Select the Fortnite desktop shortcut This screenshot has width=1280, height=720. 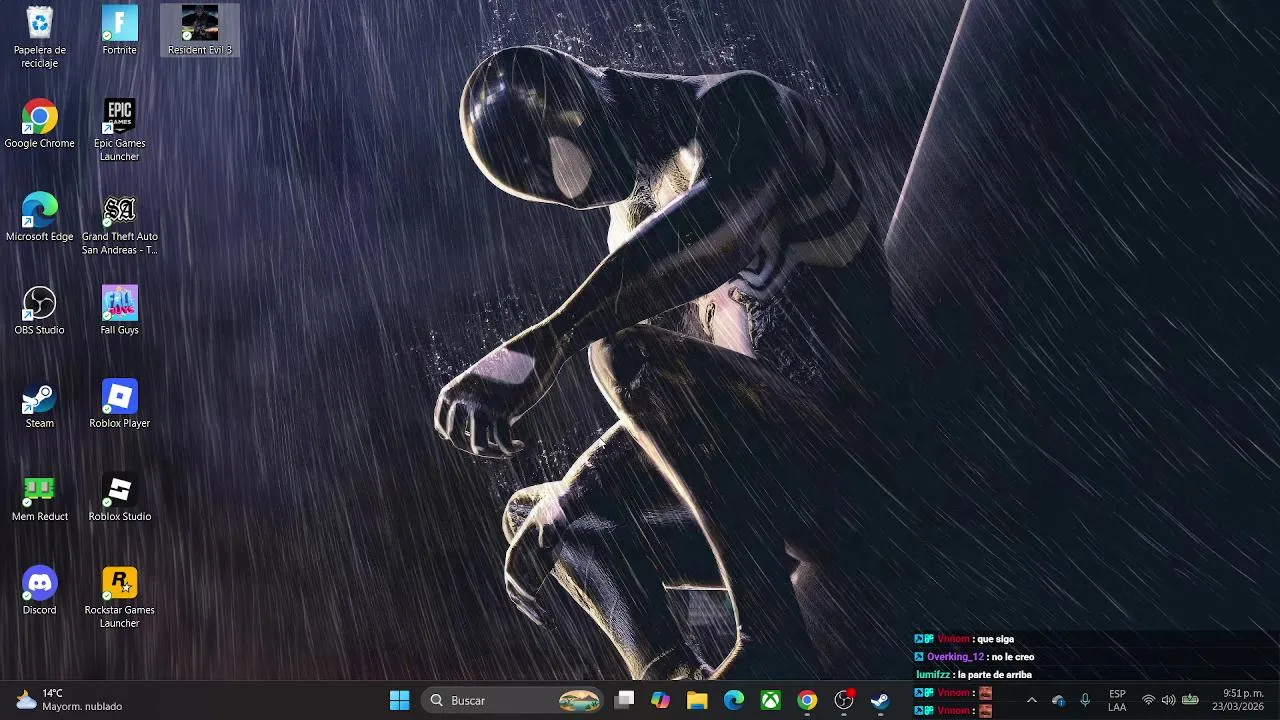(119, 31)
